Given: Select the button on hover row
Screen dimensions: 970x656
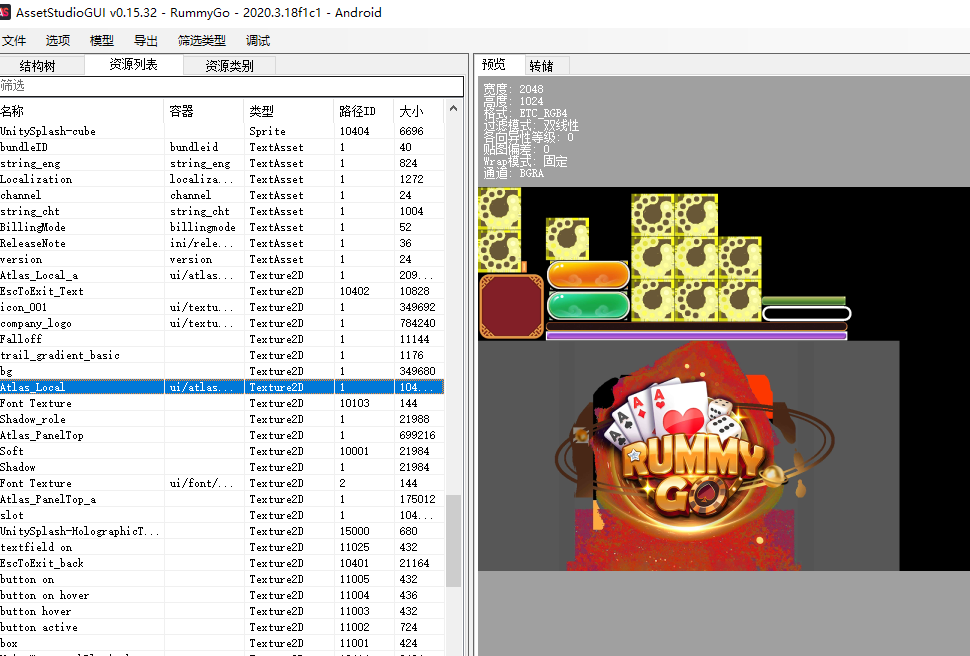Looking at the screenshot, I should point(222,595).
